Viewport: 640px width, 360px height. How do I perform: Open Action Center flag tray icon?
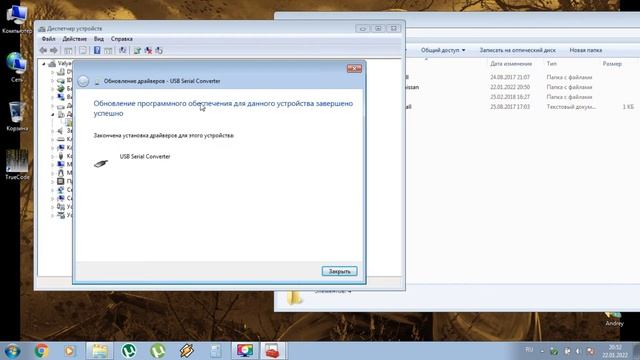point(567,351)
